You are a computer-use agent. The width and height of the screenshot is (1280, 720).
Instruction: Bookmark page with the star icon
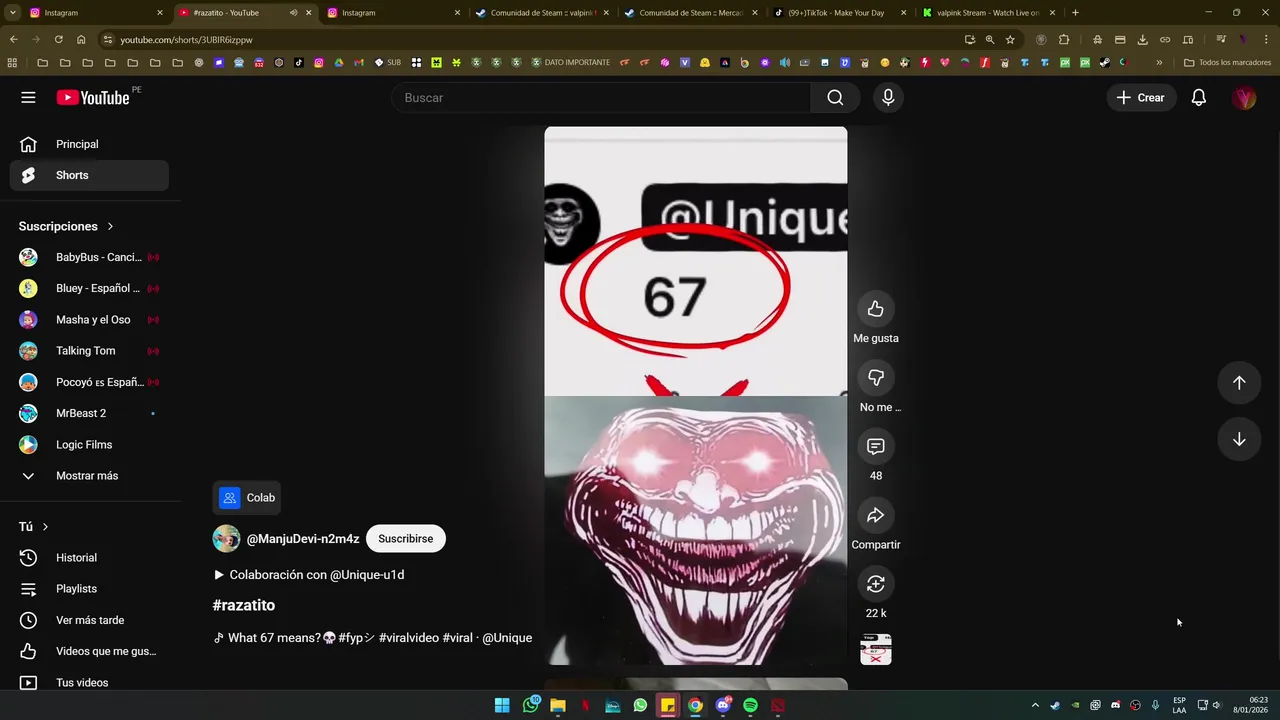[1010, 40]
